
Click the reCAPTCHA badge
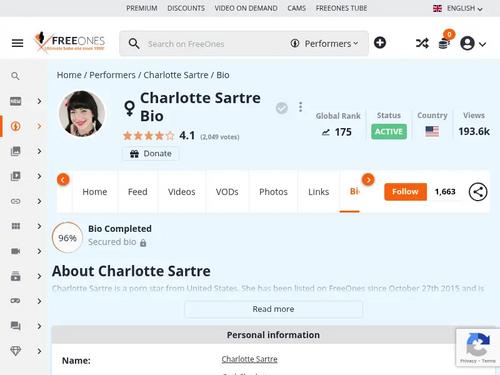point(477,348)
